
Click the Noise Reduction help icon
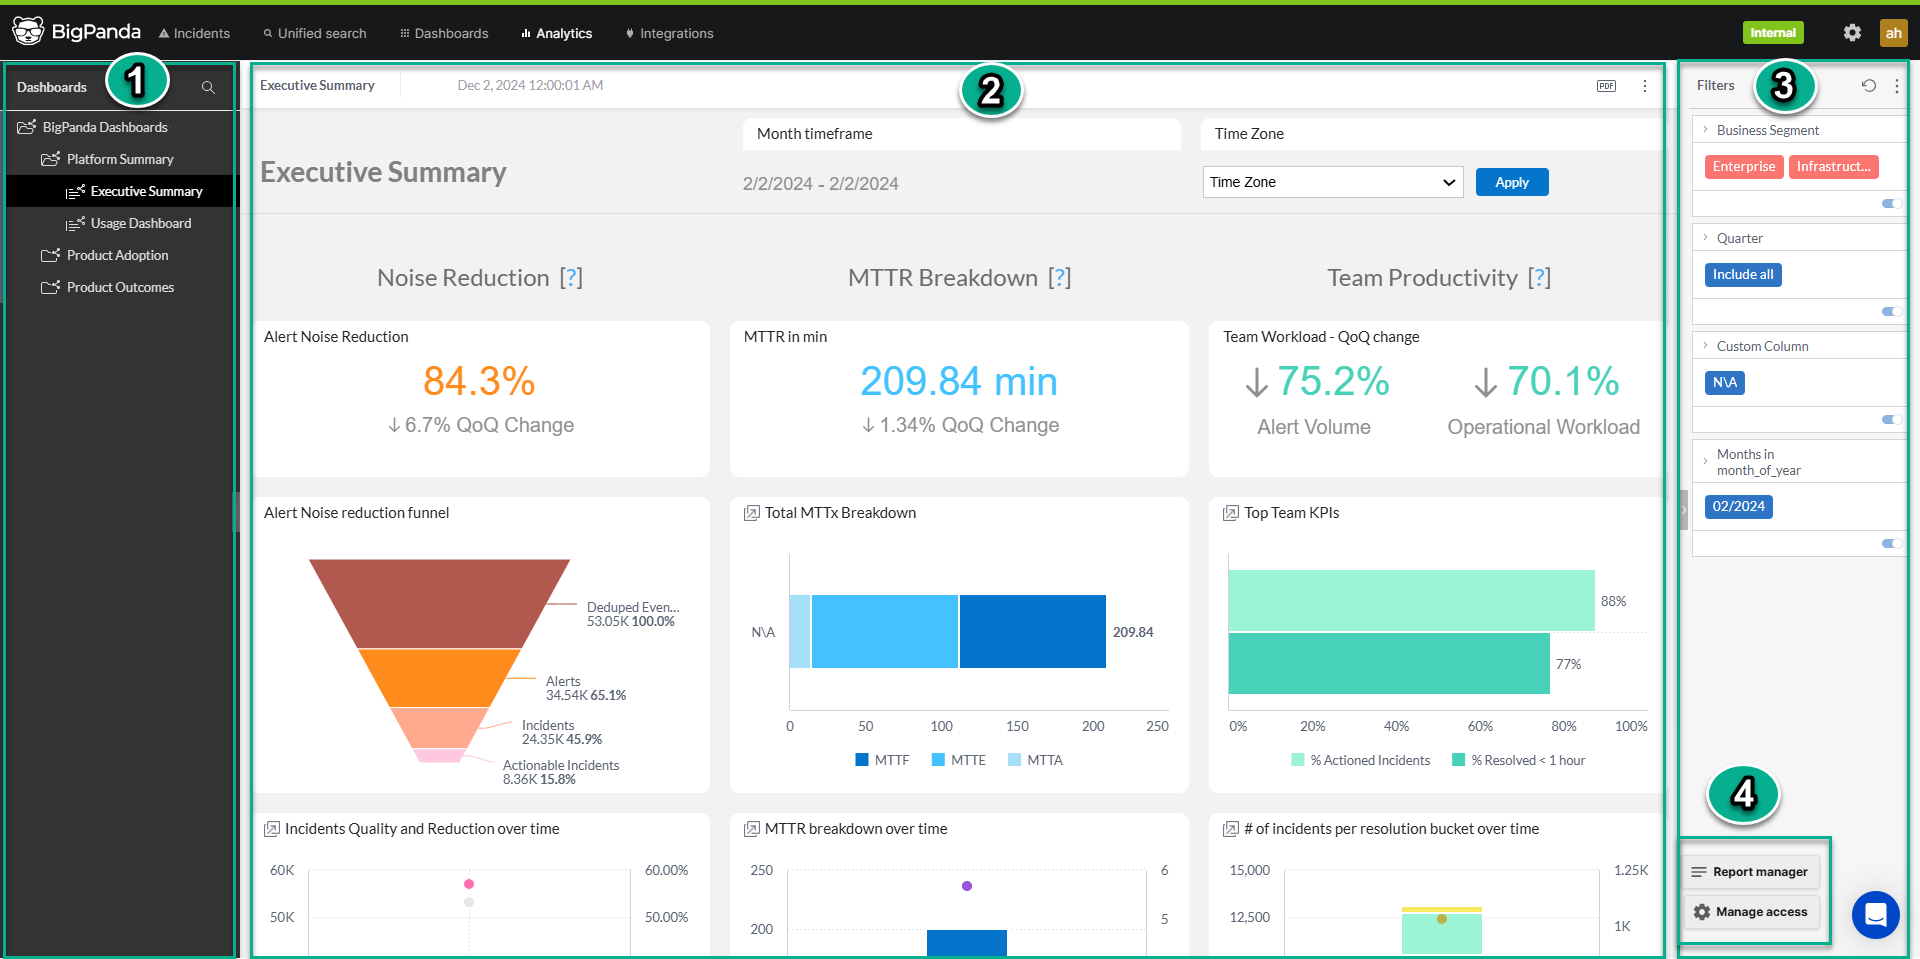[x=572, y=278]
